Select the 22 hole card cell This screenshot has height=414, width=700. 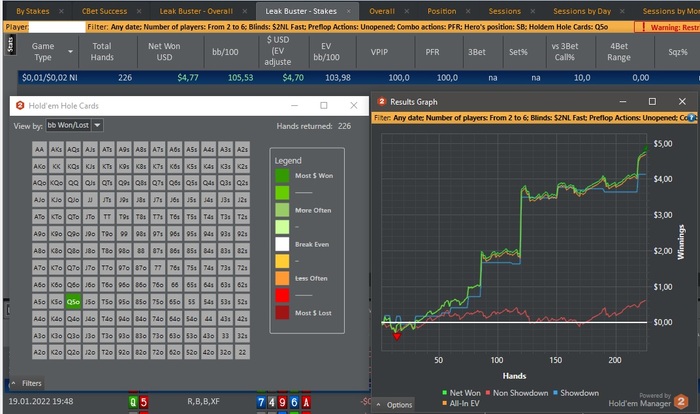click(x=242, y=352)
